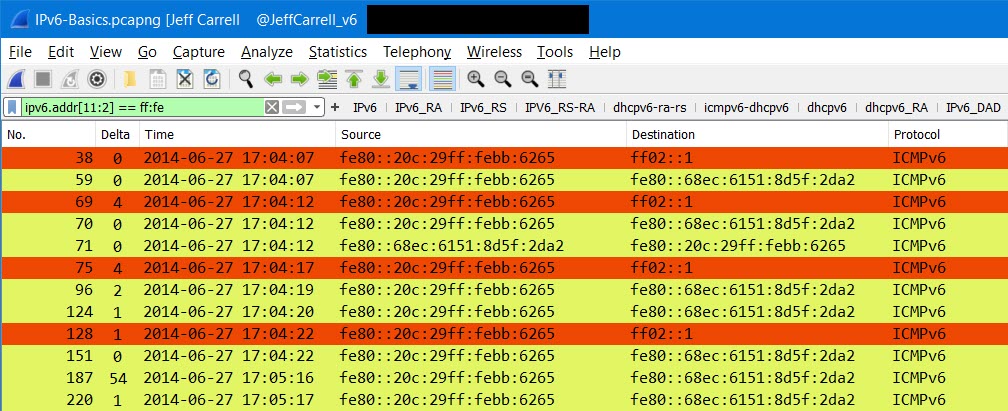
Task: Click the Stop capture square icon
Action: (x=43, y=79)
